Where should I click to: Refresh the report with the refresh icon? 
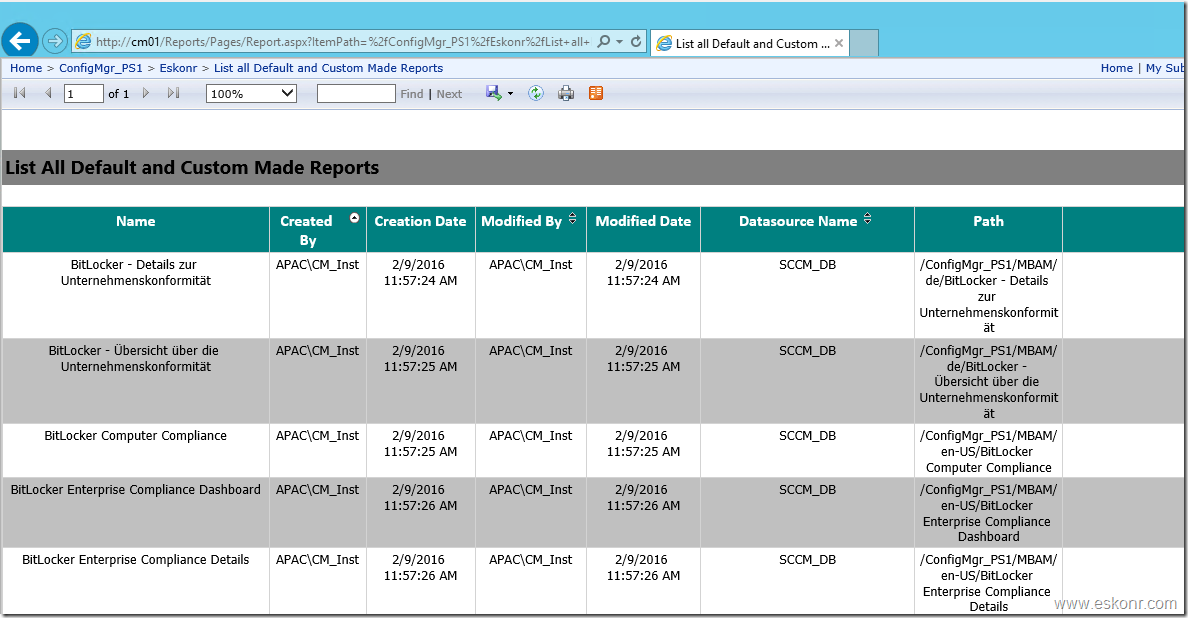pos(536,93)
